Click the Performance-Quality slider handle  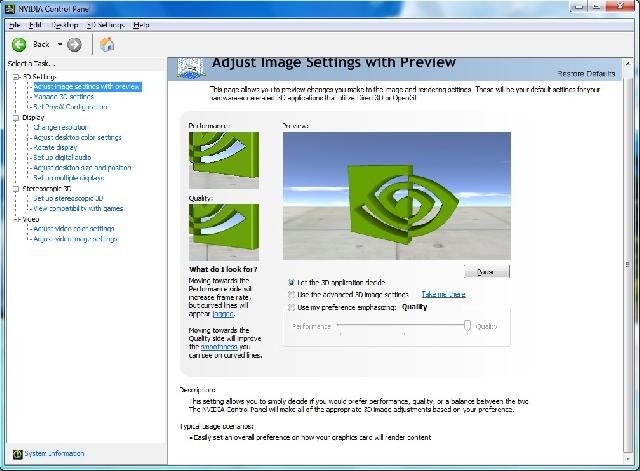coord(467,325)
